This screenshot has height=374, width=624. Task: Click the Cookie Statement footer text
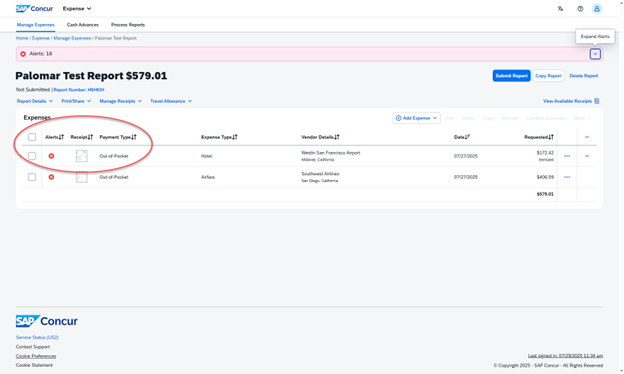click(34, 365)
